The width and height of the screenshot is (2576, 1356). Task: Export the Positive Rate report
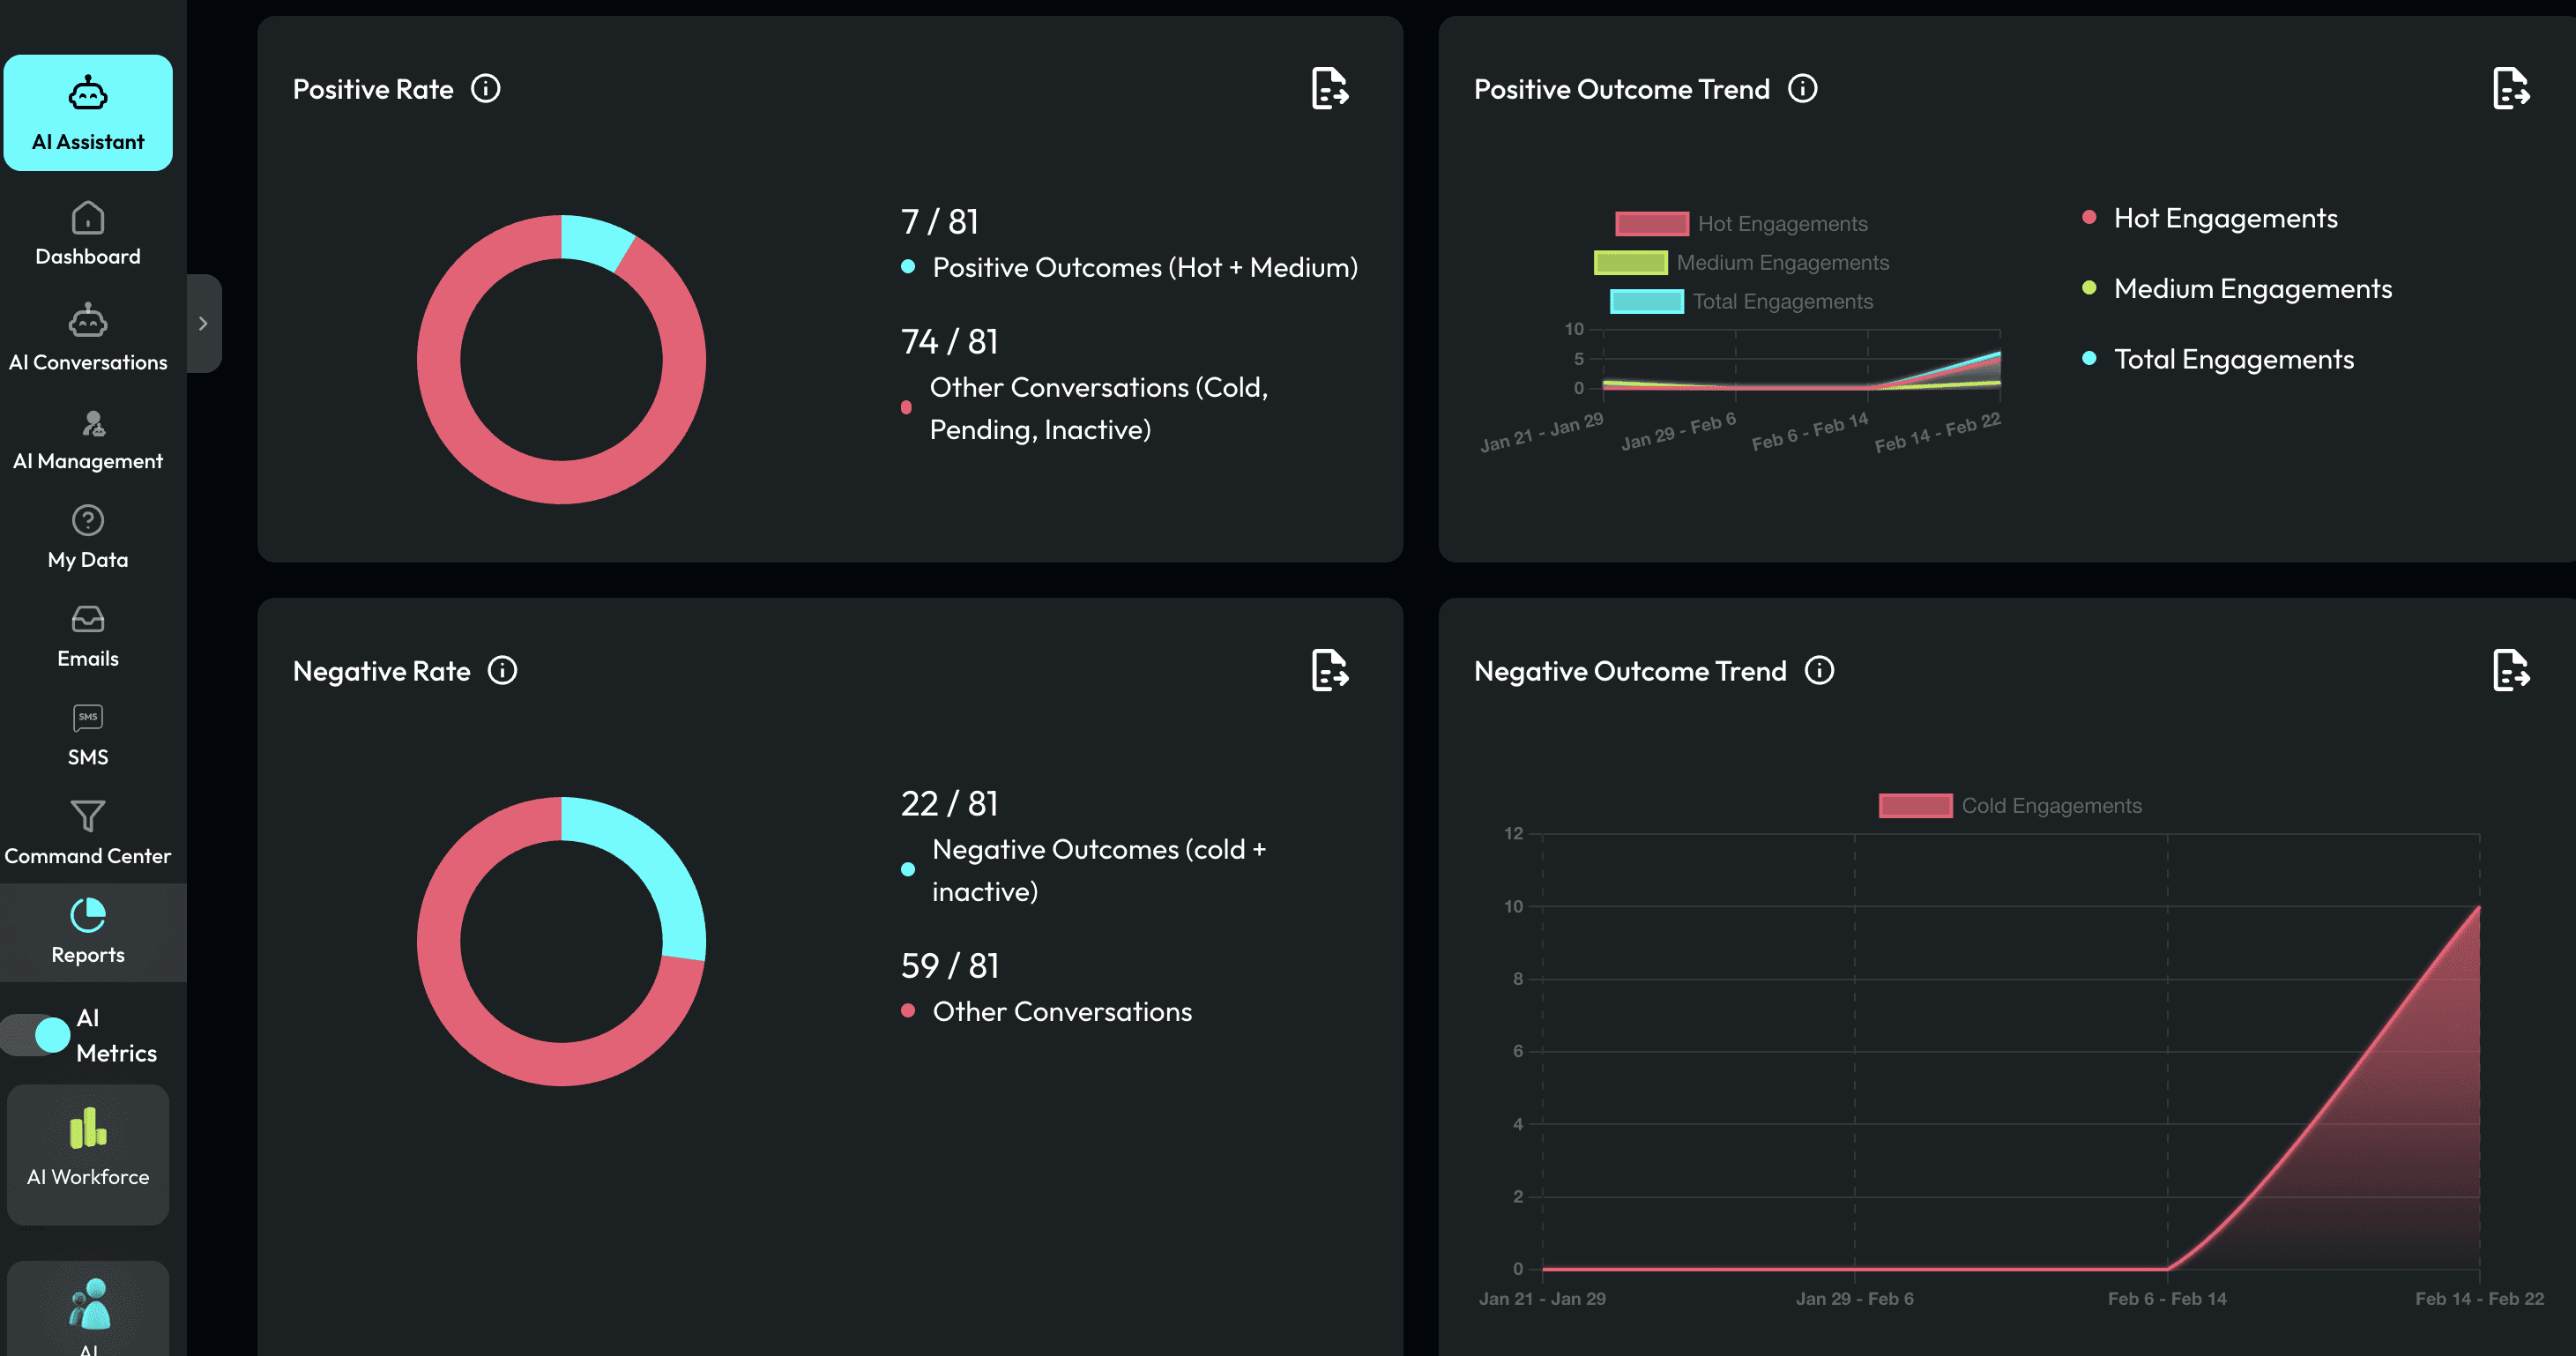tap(1329, 88)
